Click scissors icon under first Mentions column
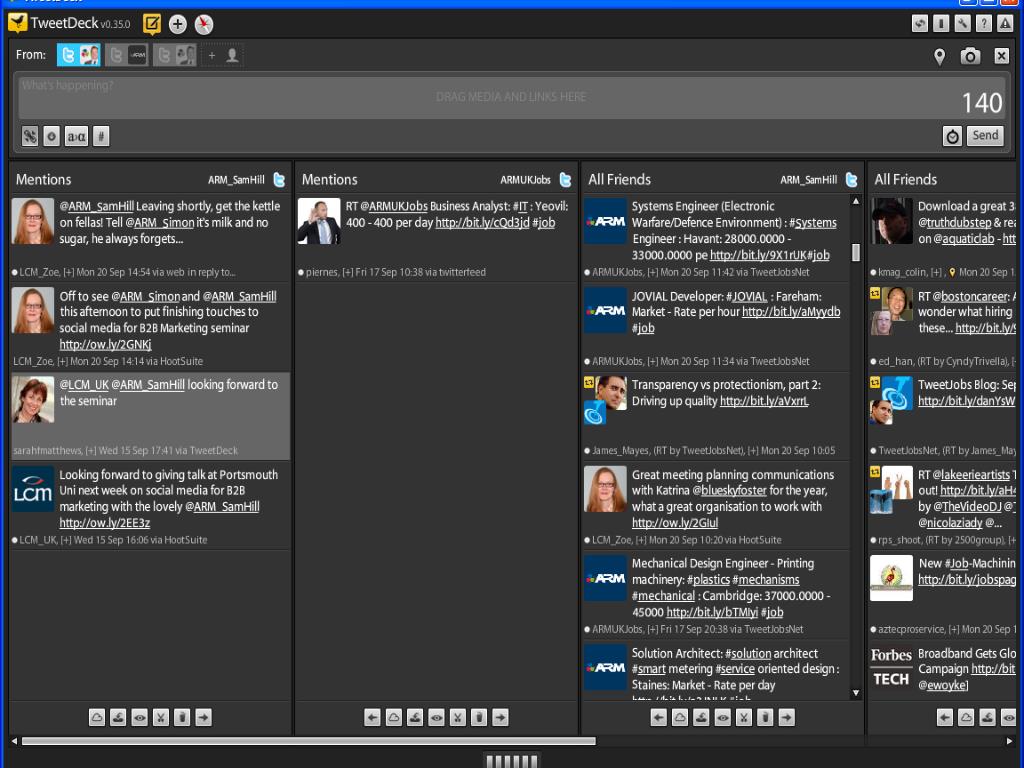 coord(161,718)
